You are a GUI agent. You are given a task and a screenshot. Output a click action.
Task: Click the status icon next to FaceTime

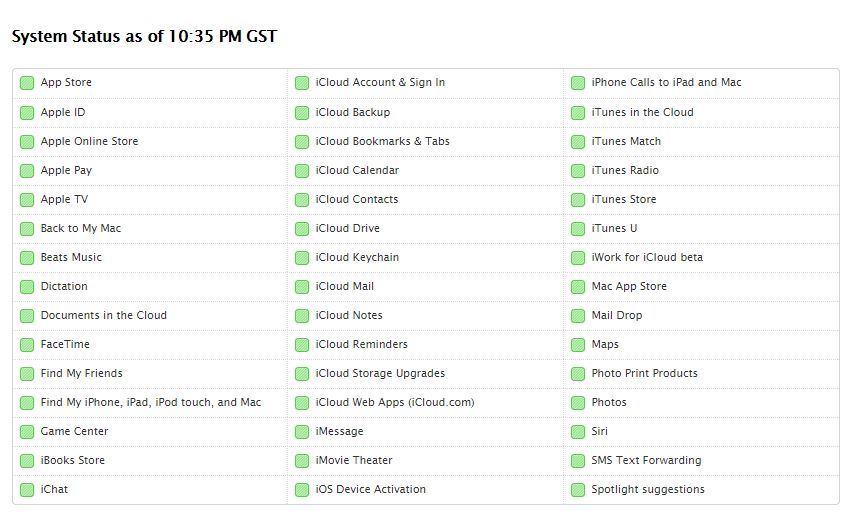27,345
